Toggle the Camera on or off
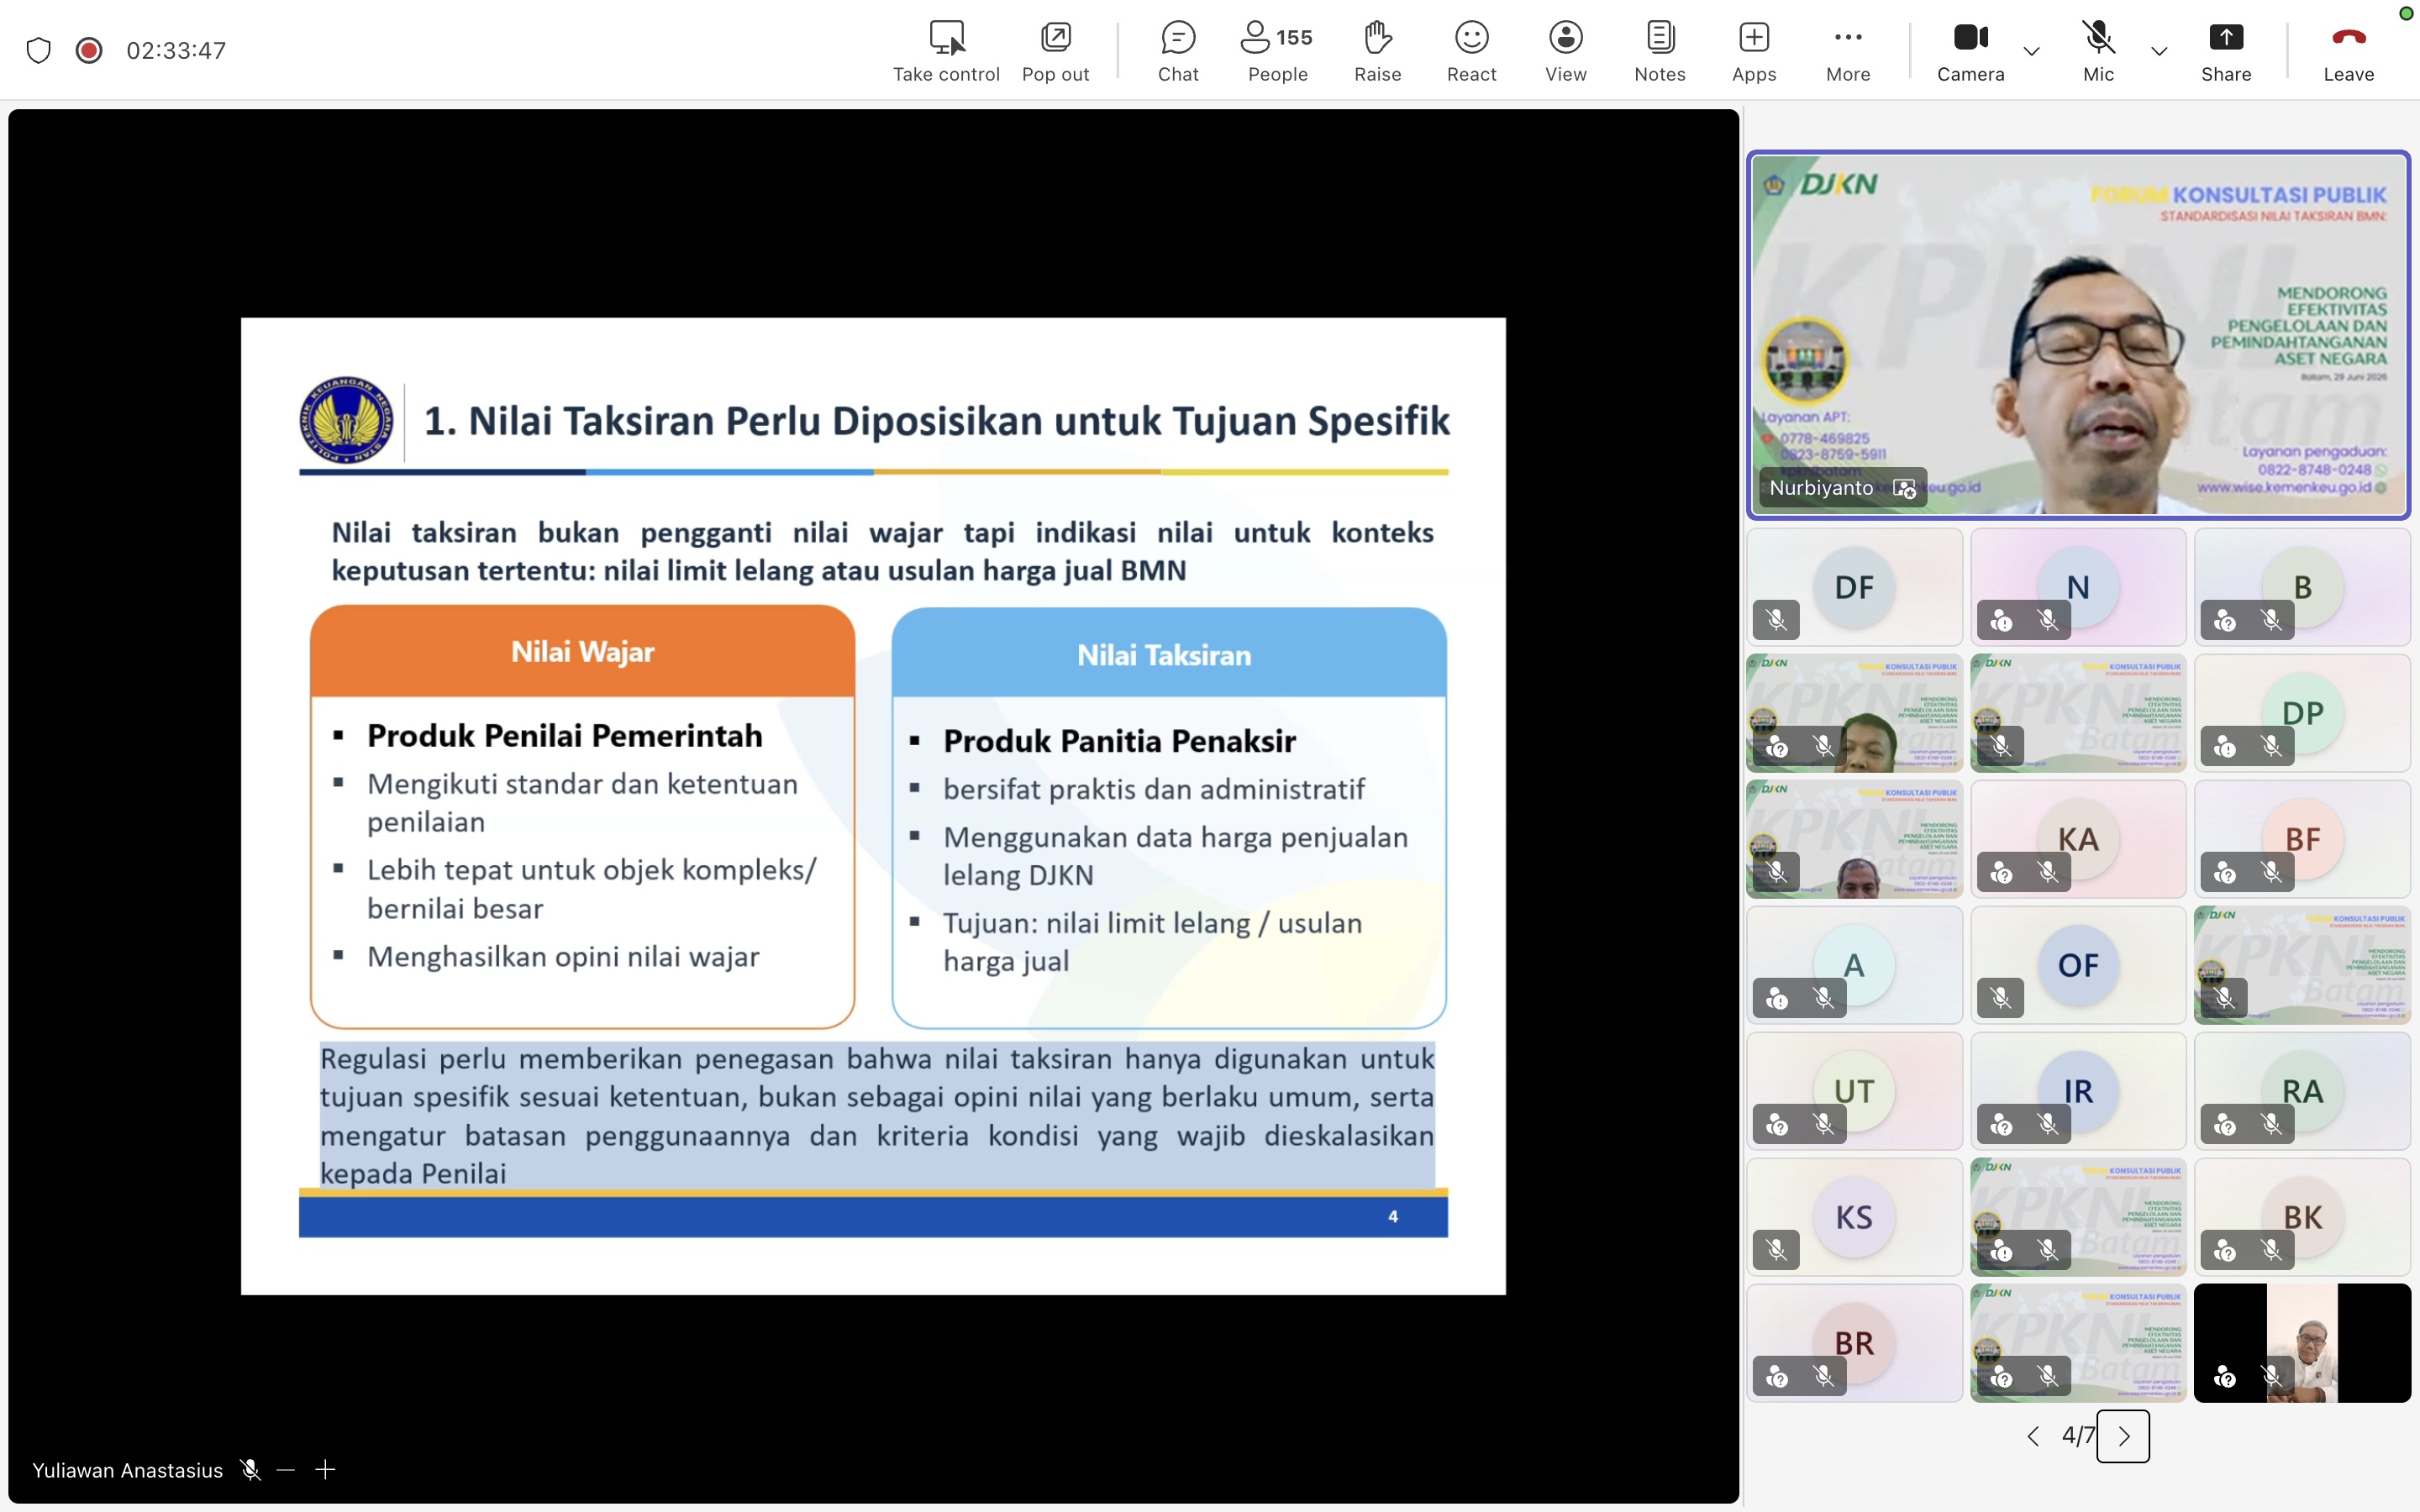This screenshot has height=1512, width=2420. coord(1970,50)
